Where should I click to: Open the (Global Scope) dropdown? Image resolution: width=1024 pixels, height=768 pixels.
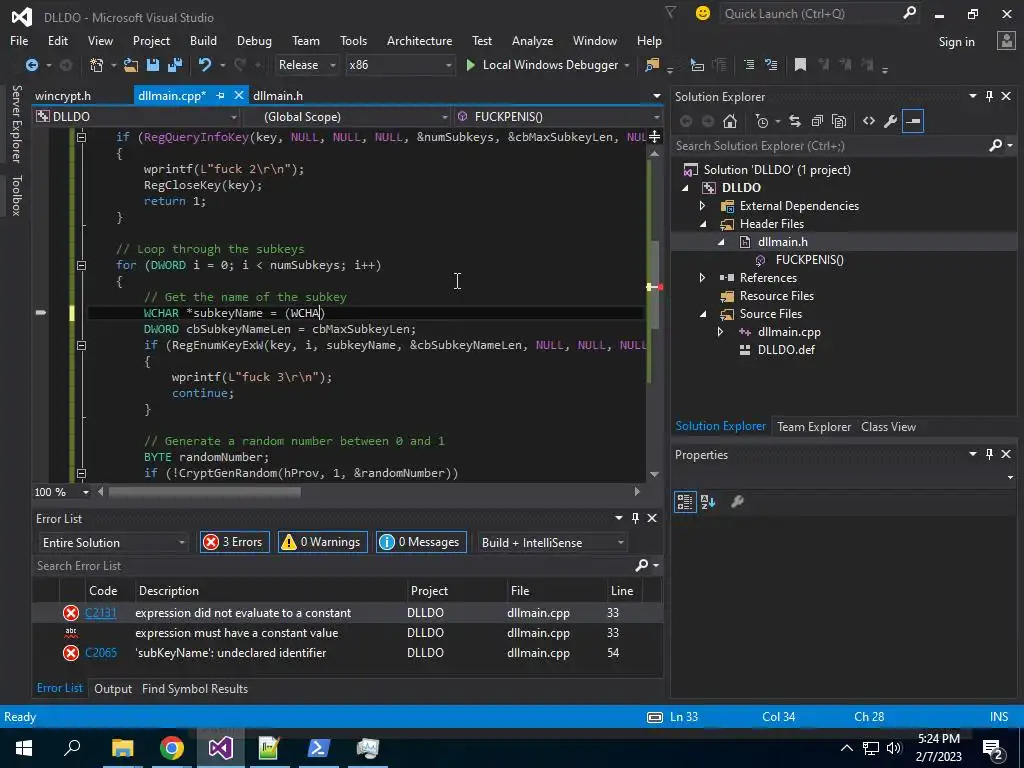pos(347,117)
